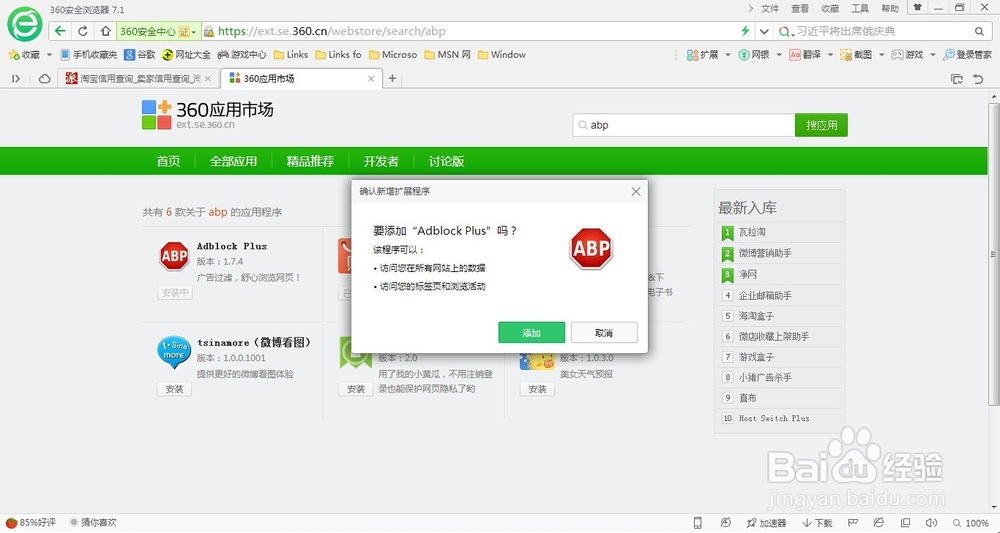This screenshot has height=533, width=1000.
Task: Click the sound mute icon in status bar
Action: (x=930, y=523)
